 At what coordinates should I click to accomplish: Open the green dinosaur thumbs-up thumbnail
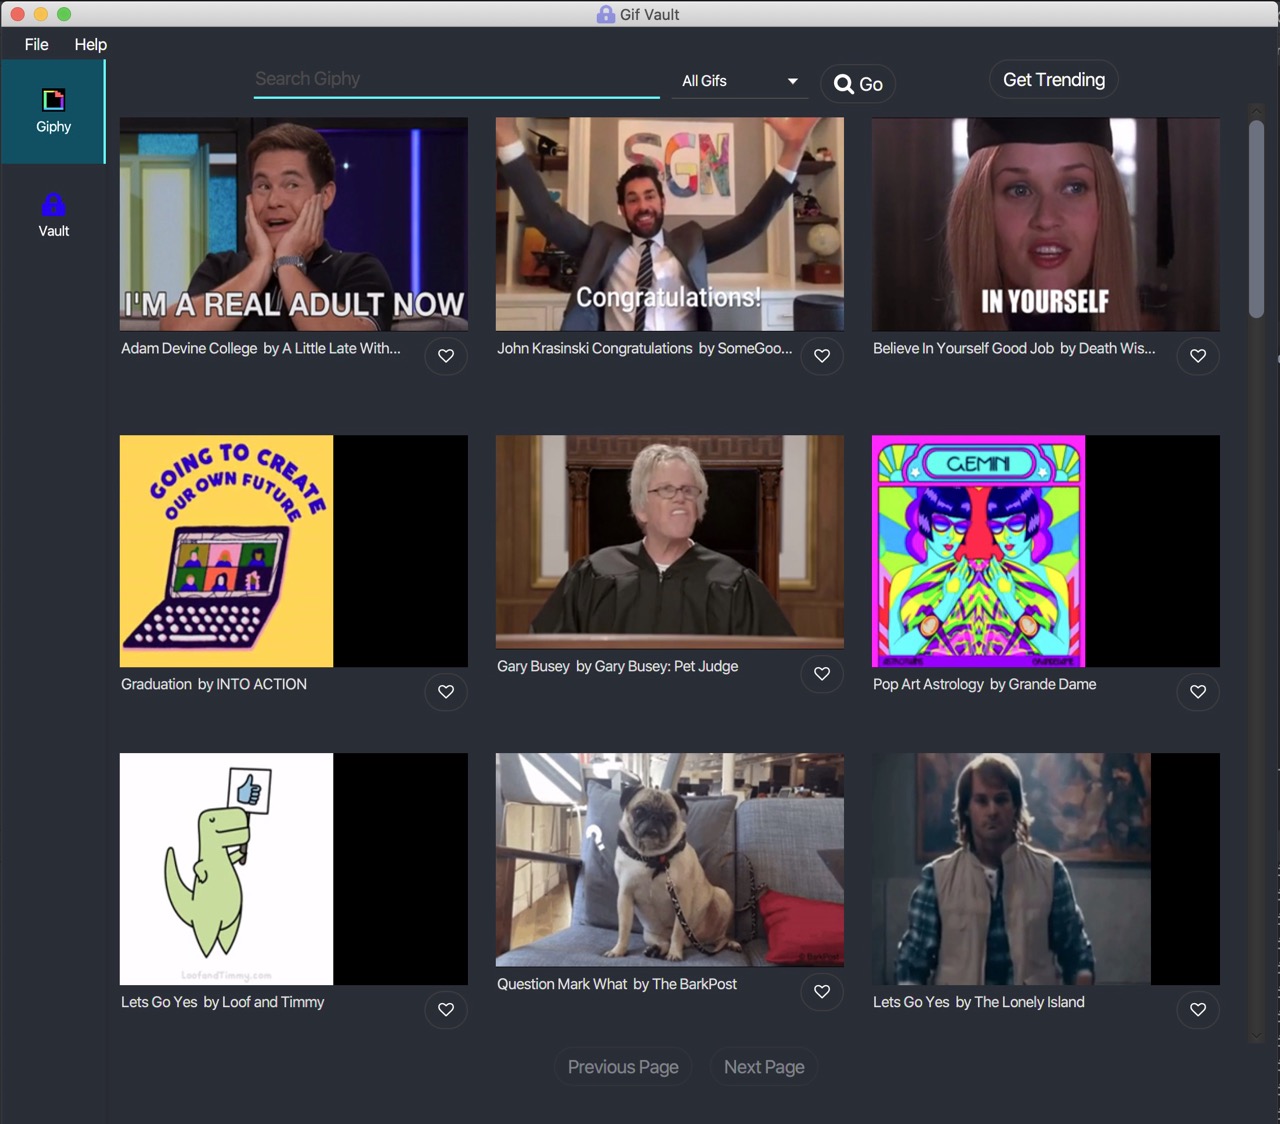pyautogui.click(x=227, y=869)
